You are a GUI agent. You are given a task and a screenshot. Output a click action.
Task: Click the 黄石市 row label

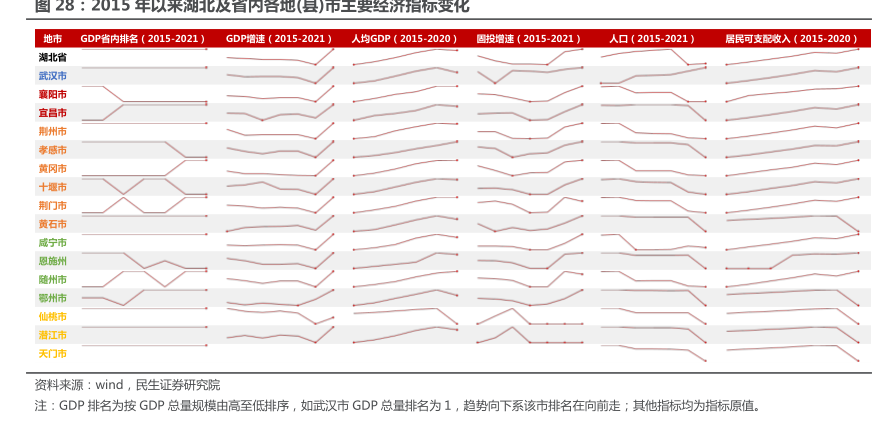pos(52,224)
